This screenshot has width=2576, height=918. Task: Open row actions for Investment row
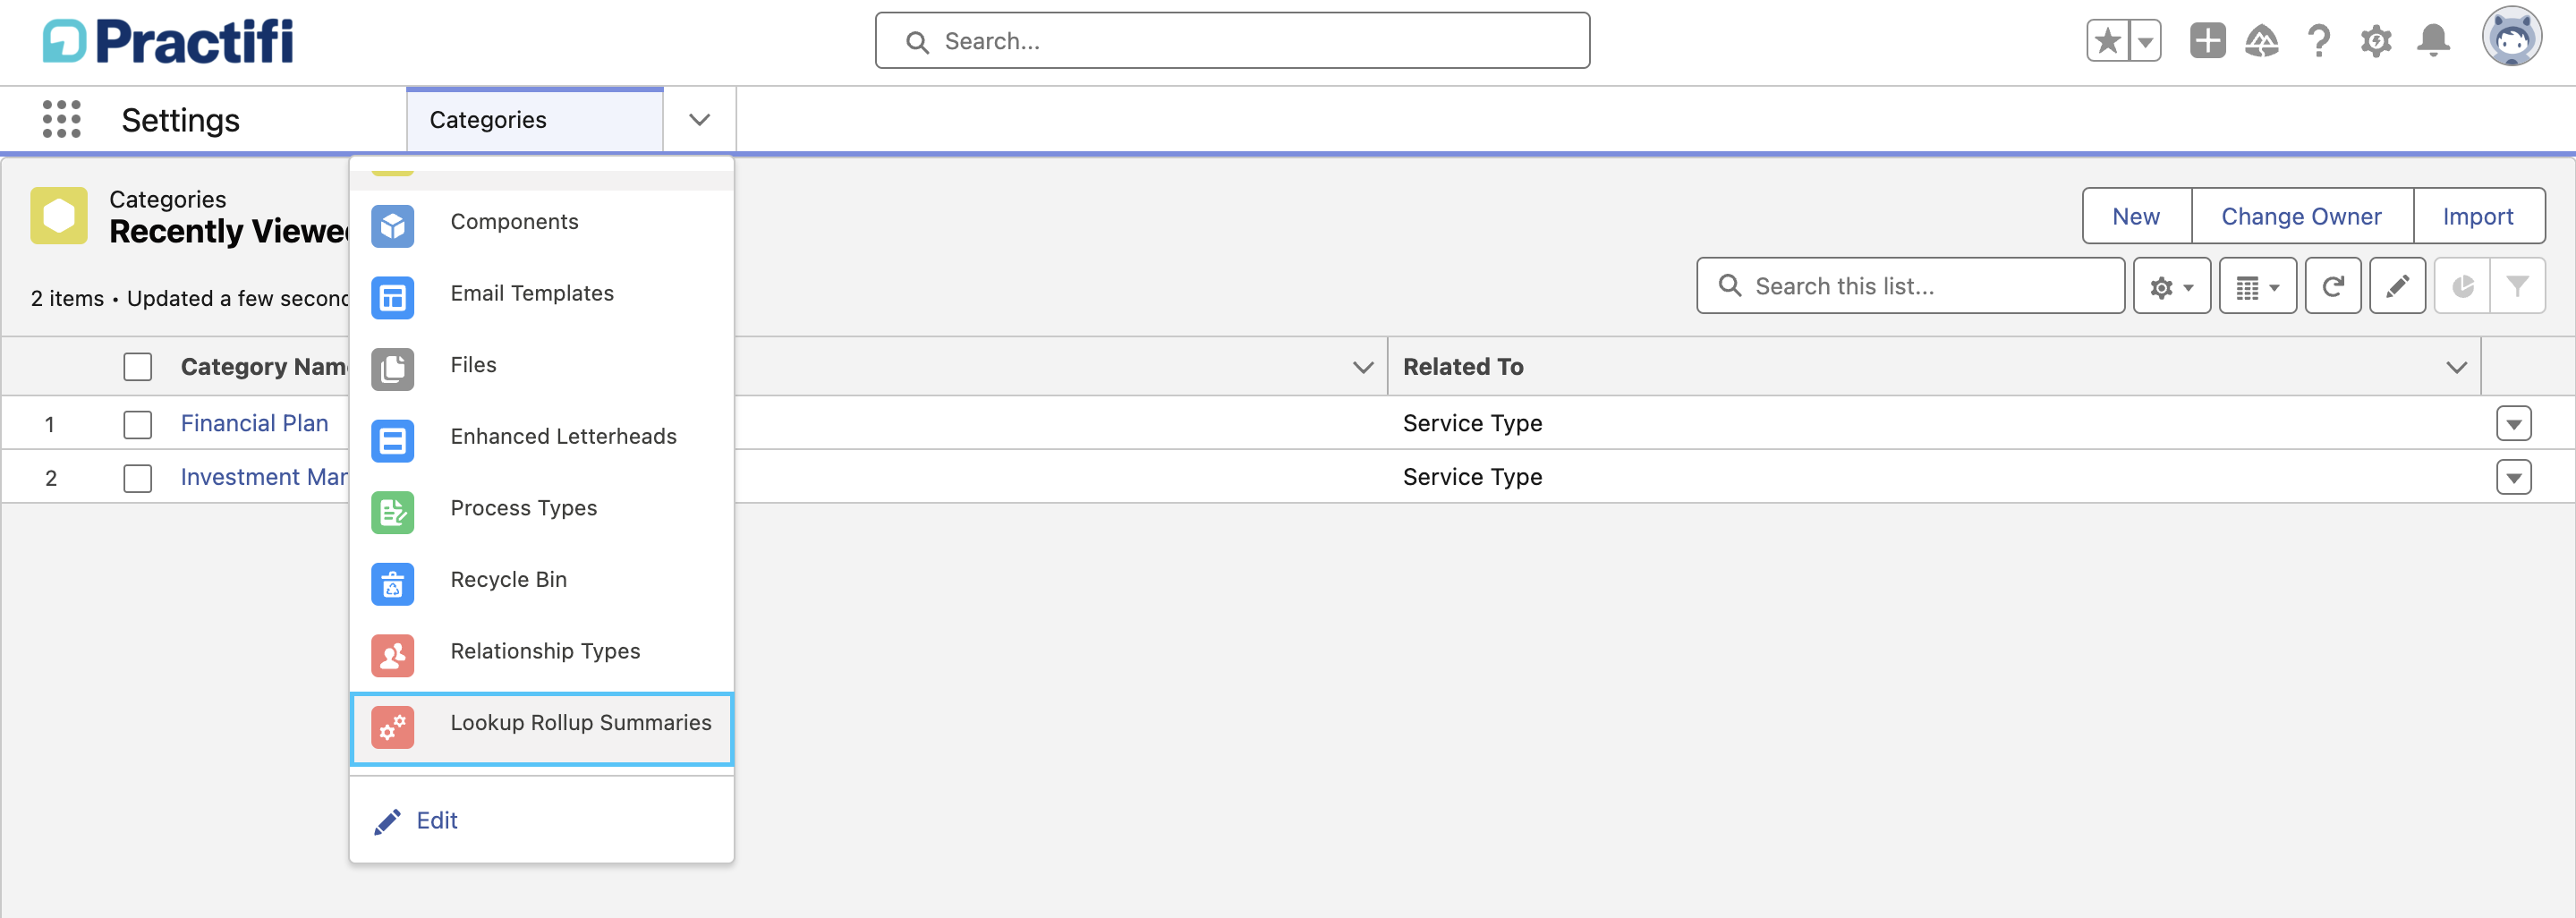[2513, 477]
